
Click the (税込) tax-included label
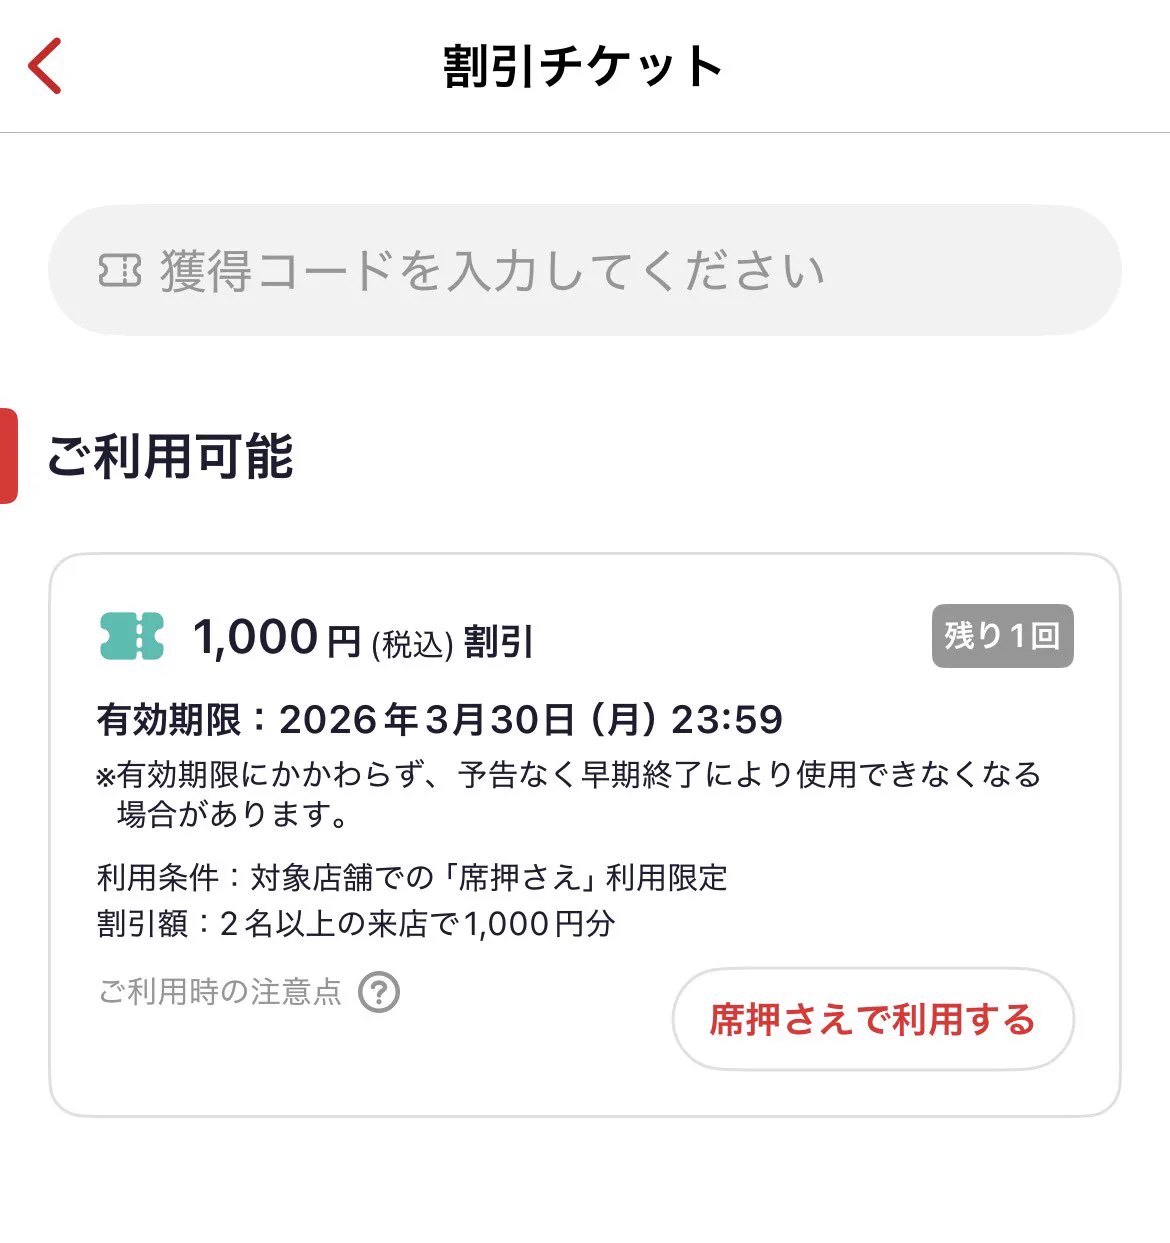pos(412,645)
